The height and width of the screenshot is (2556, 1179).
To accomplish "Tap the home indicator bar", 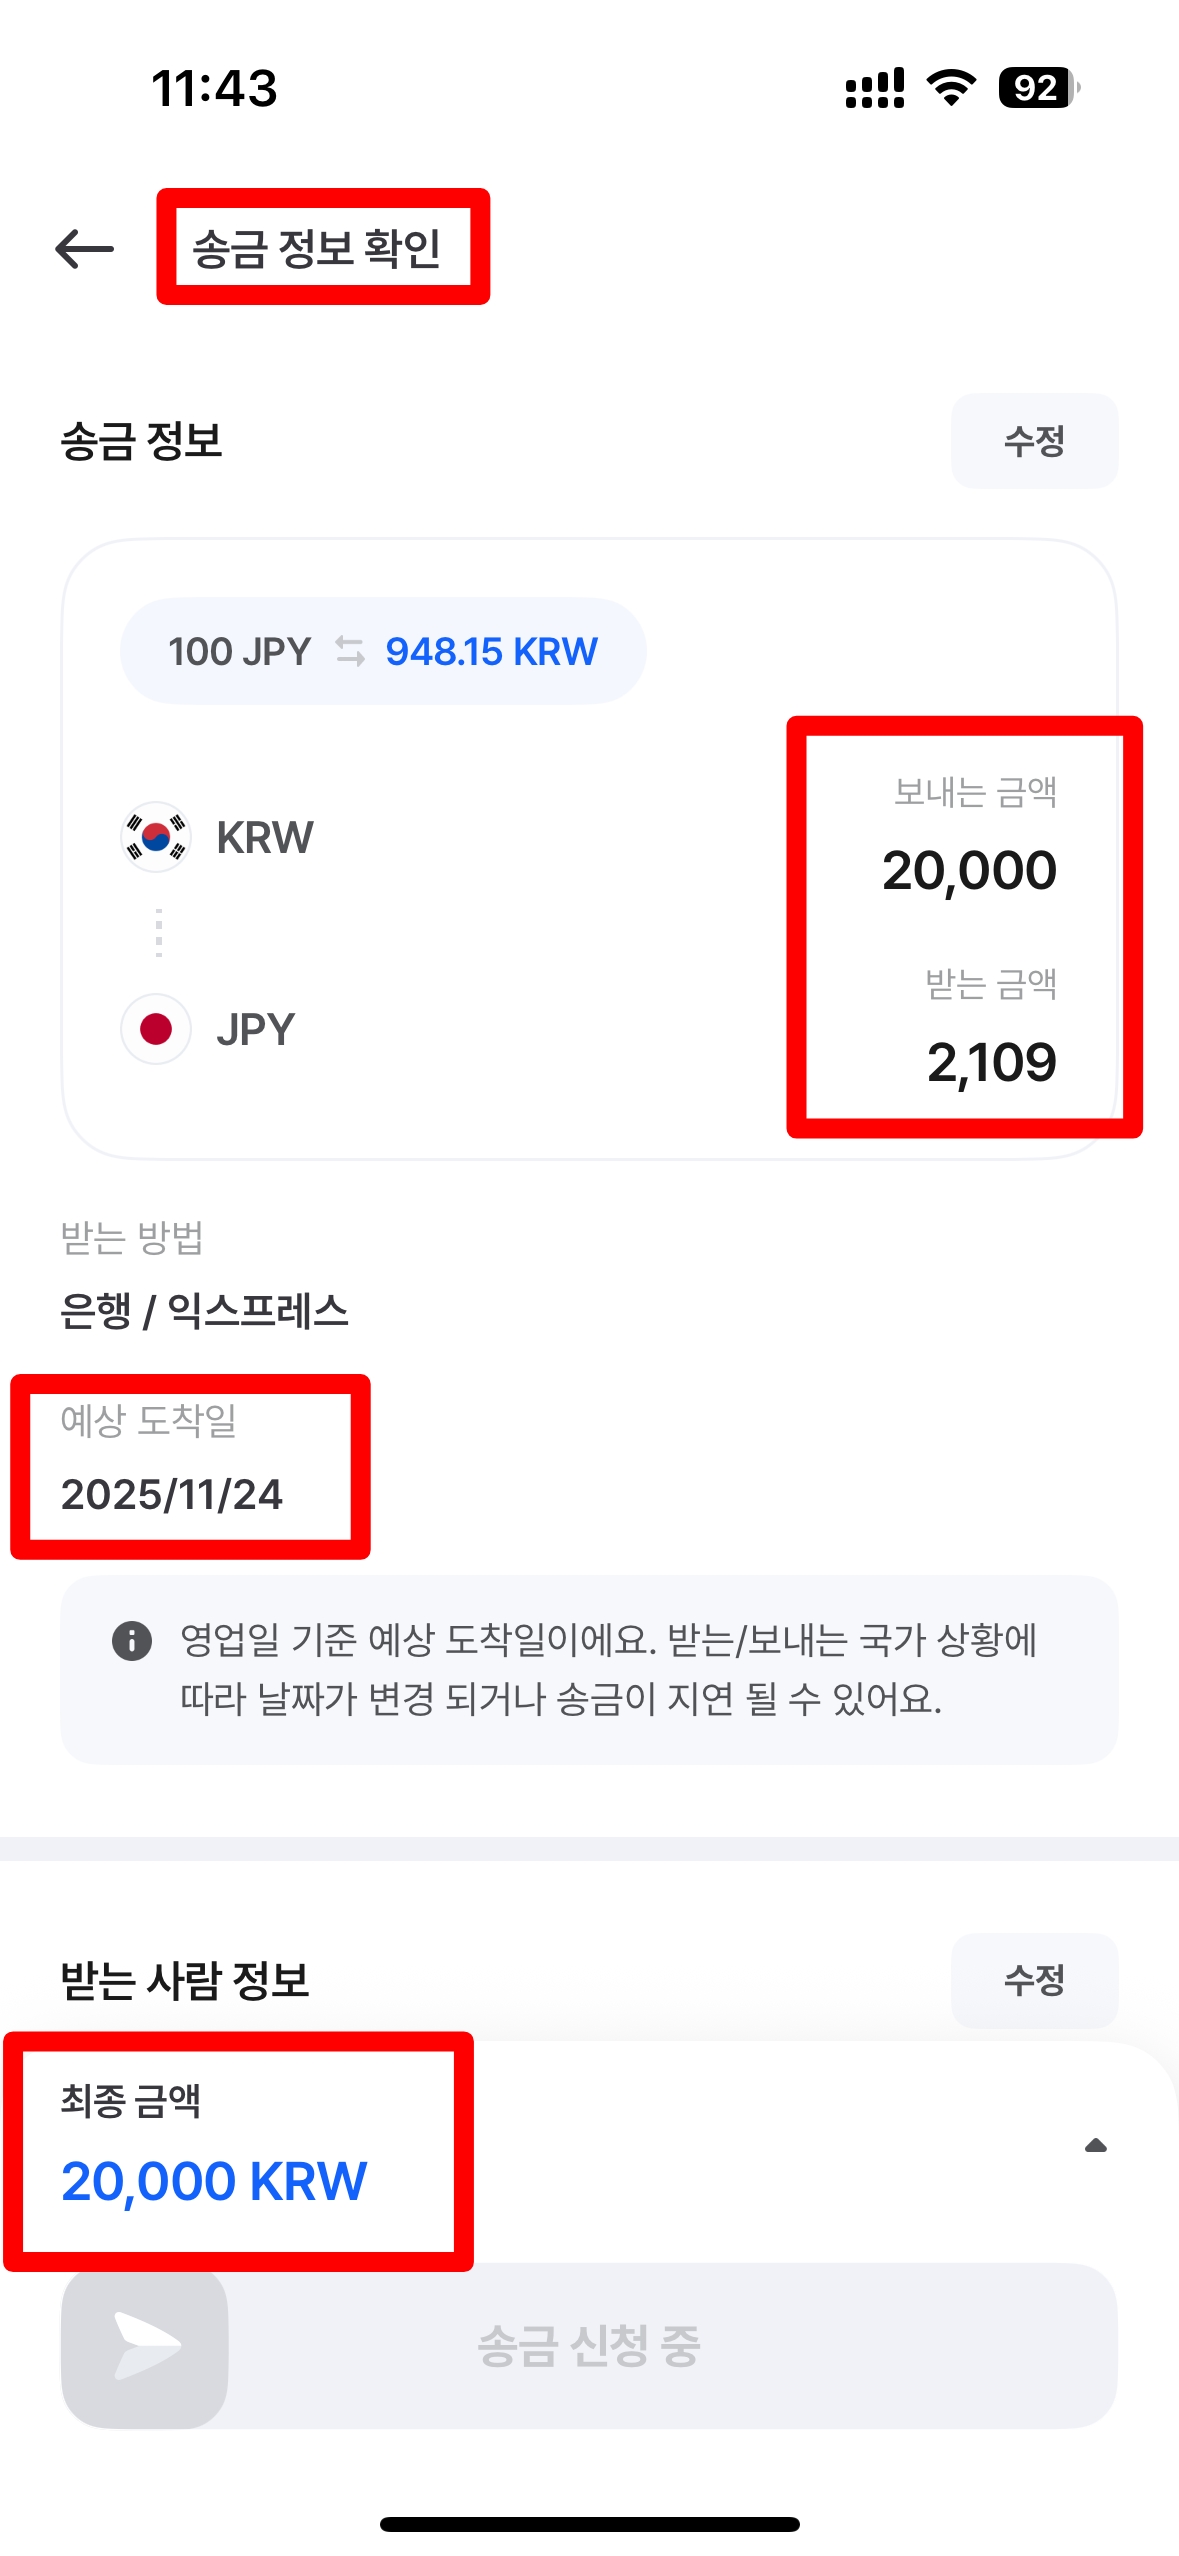I will coord(589,2524).
